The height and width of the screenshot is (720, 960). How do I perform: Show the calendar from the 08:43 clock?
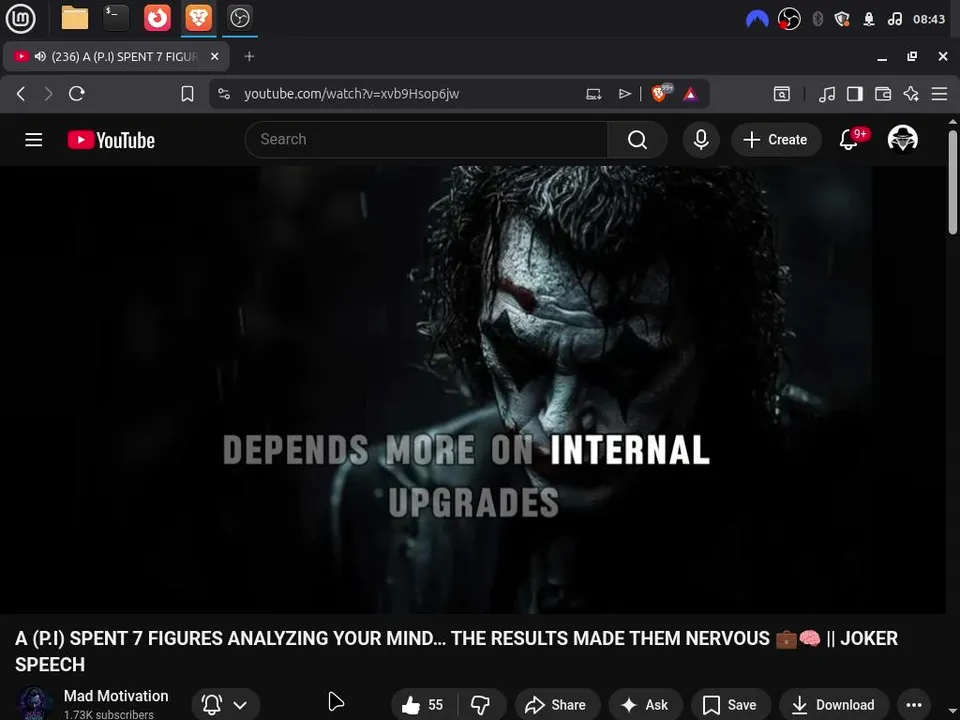pos(929,20)
